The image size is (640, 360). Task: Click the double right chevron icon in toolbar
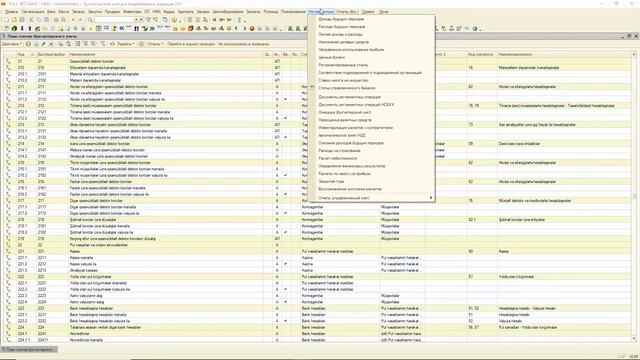(152, 28)
